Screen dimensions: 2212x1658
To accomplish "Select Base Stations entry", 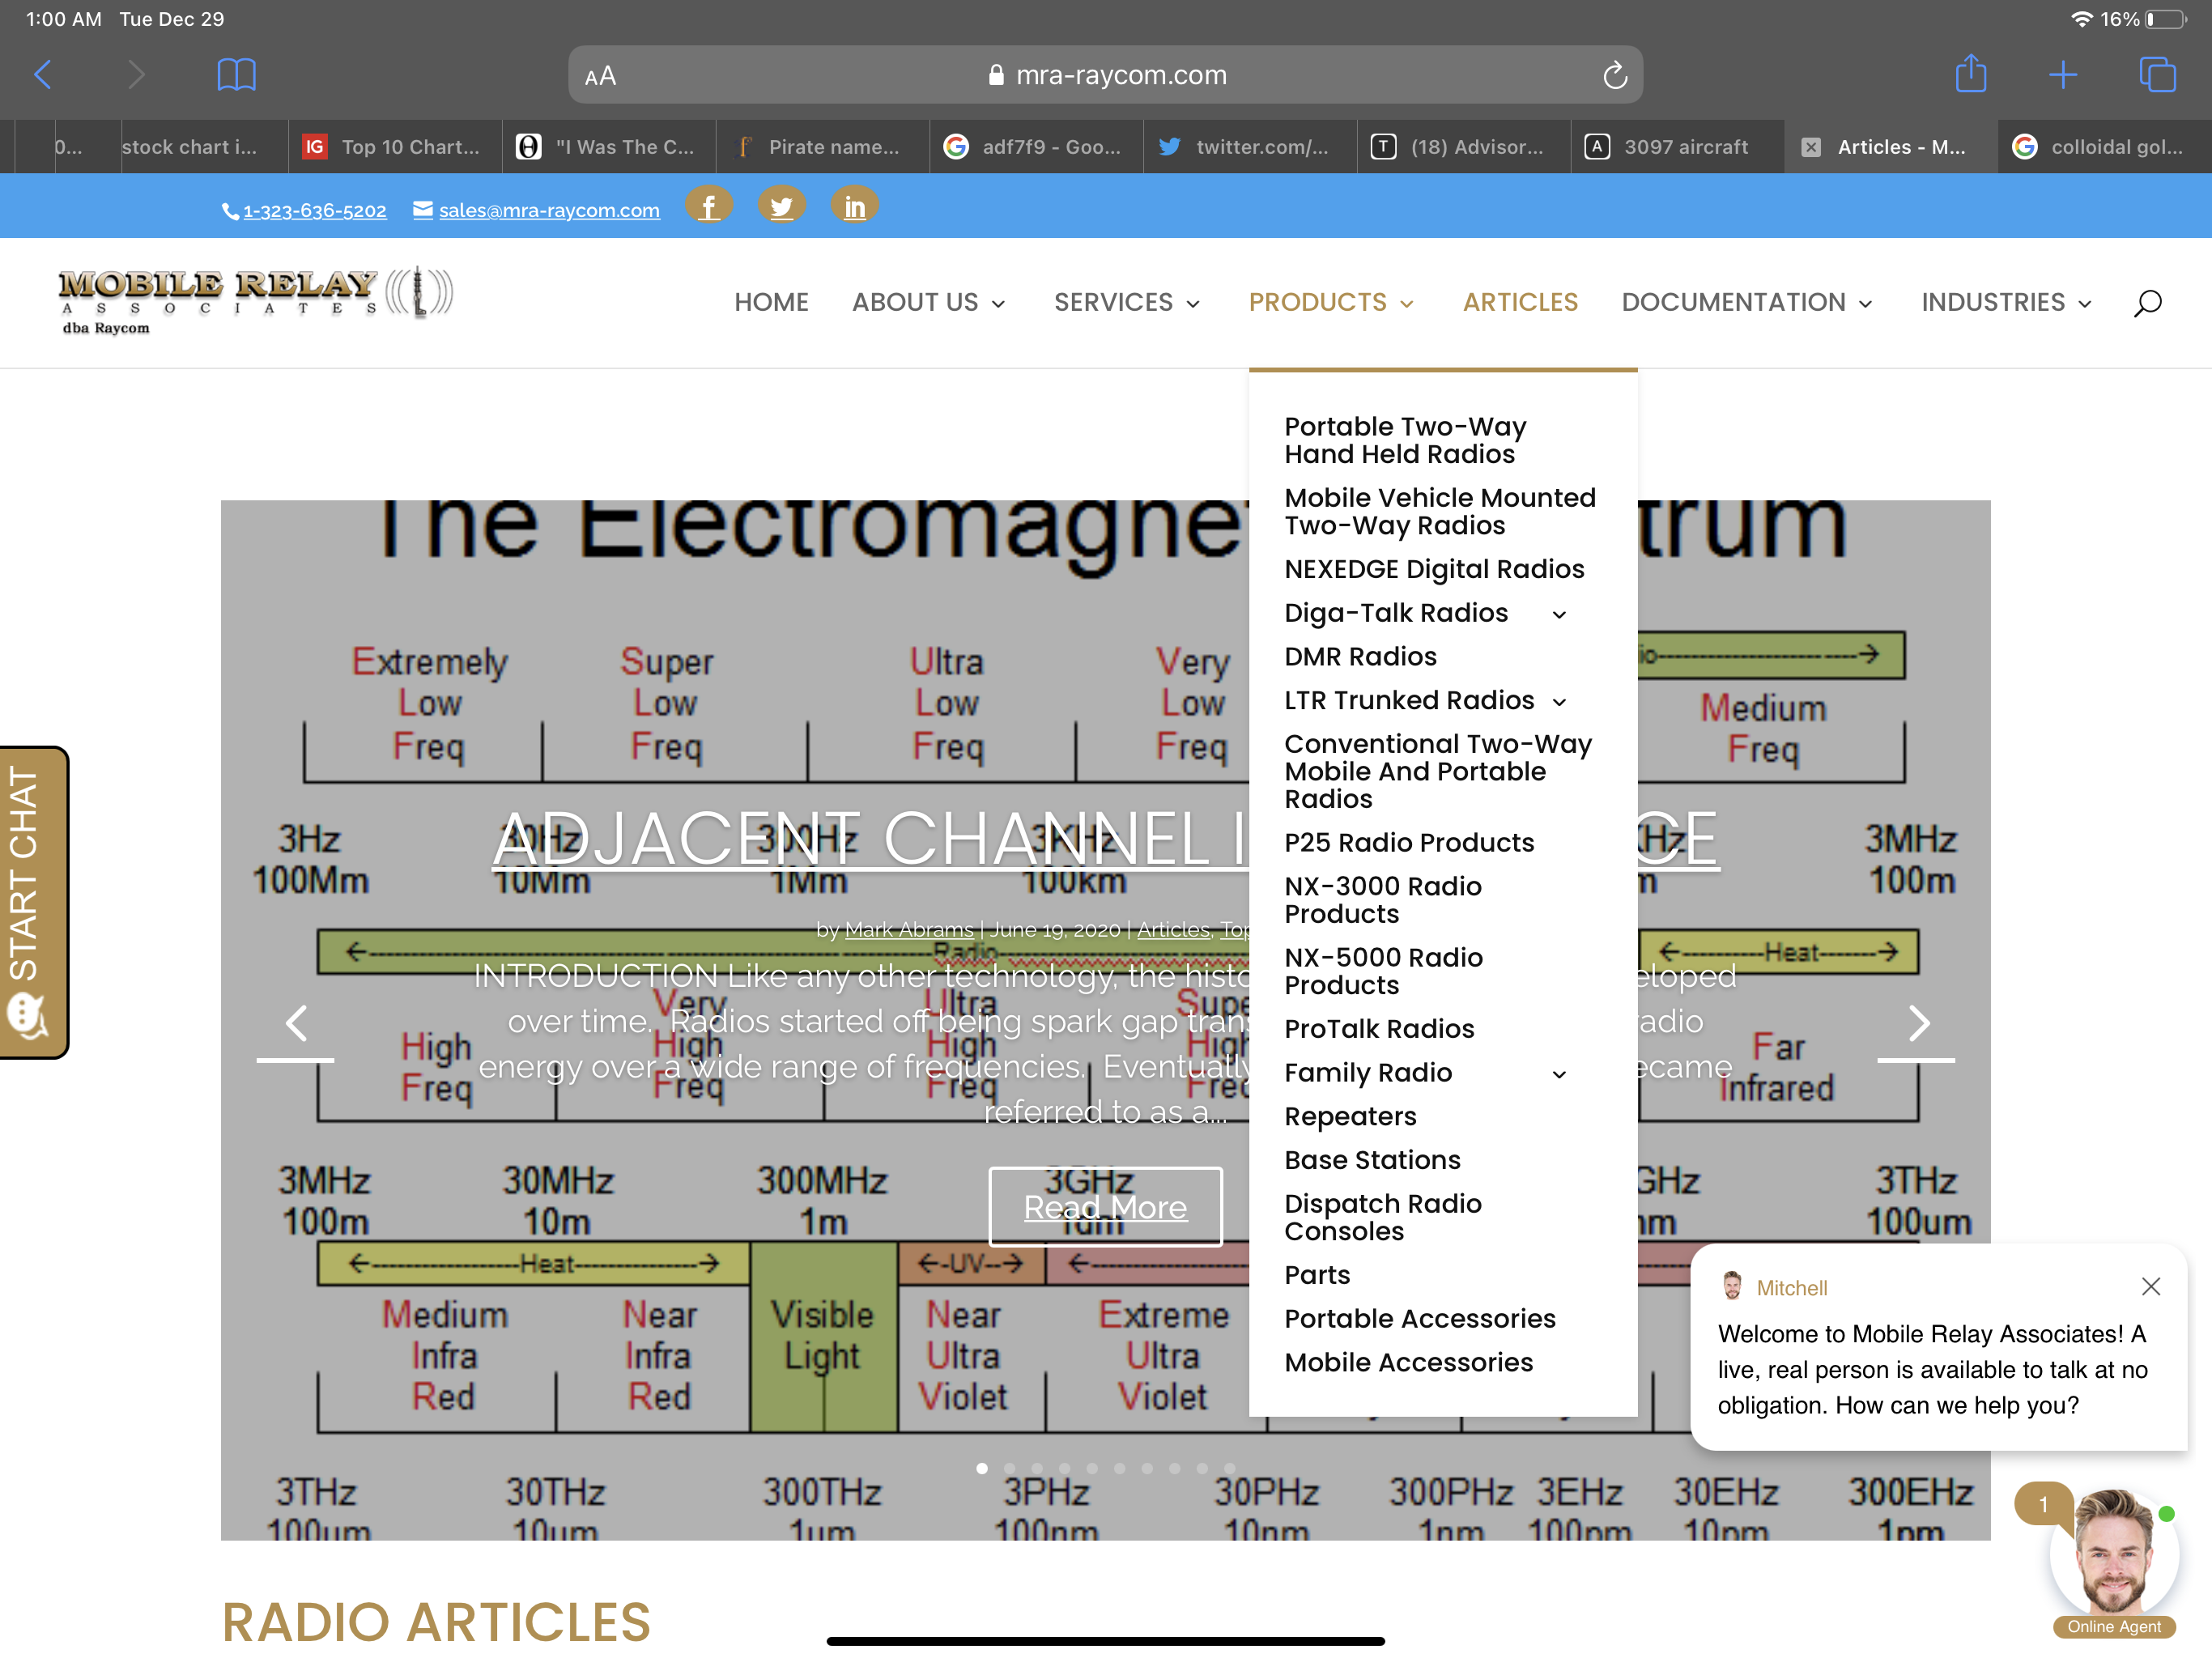I will tap(1372, 1159).
